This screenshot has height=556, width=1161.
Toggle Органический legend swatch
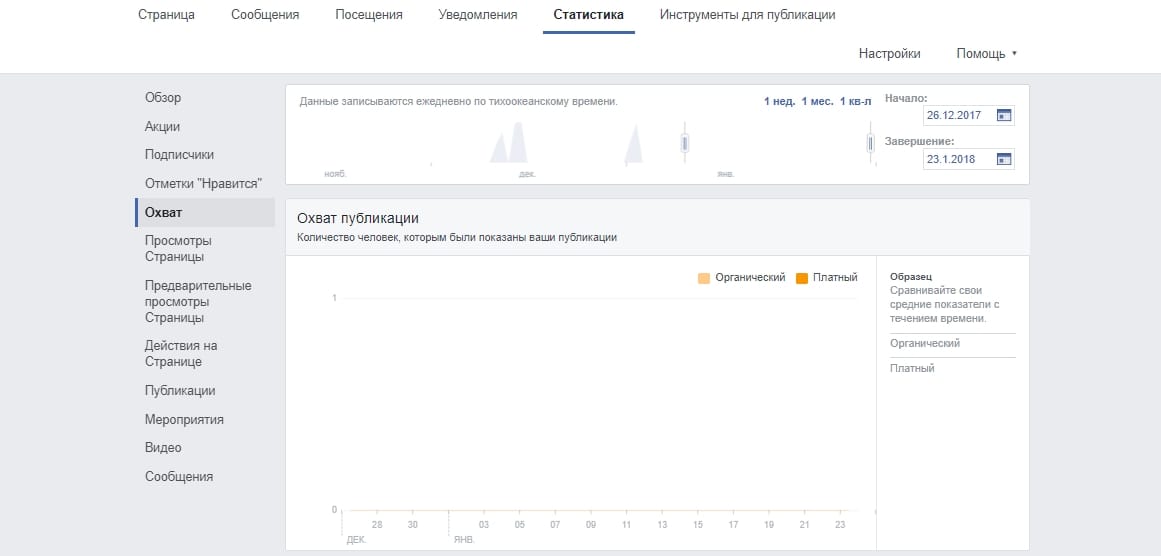pos(703,278)
